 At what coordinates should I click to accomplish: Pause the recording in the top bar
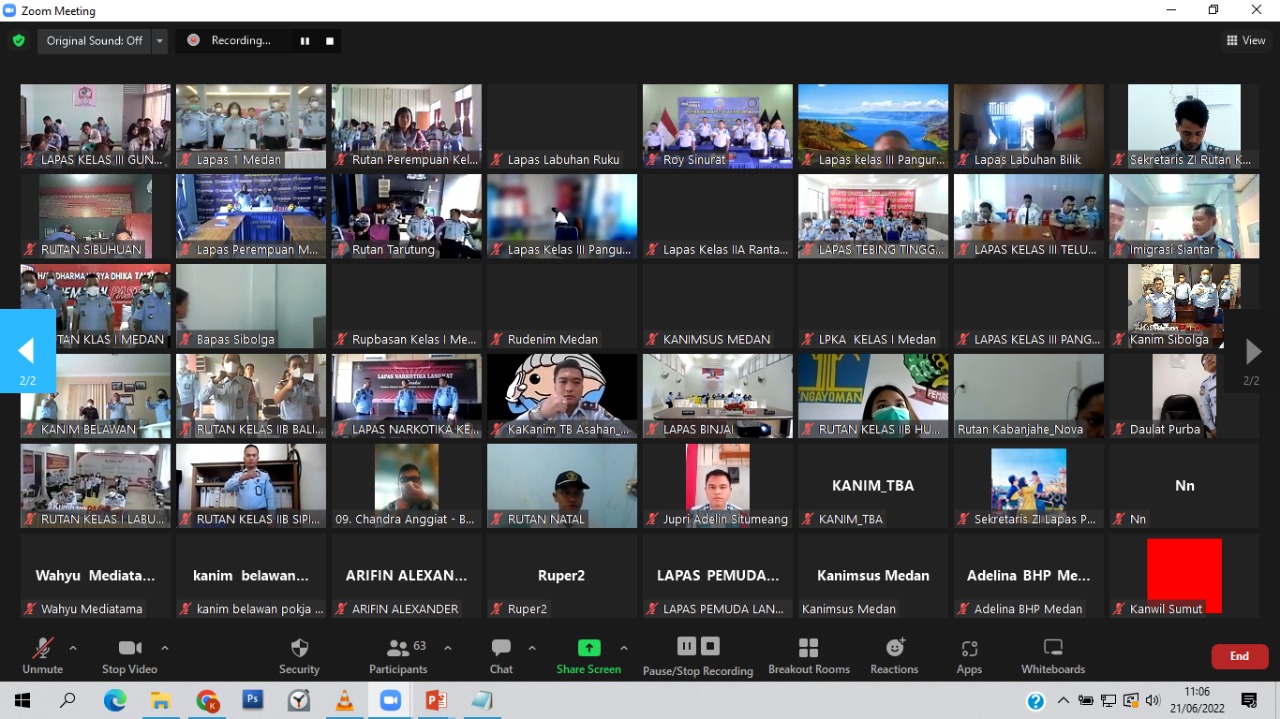(x=305, y=41)
